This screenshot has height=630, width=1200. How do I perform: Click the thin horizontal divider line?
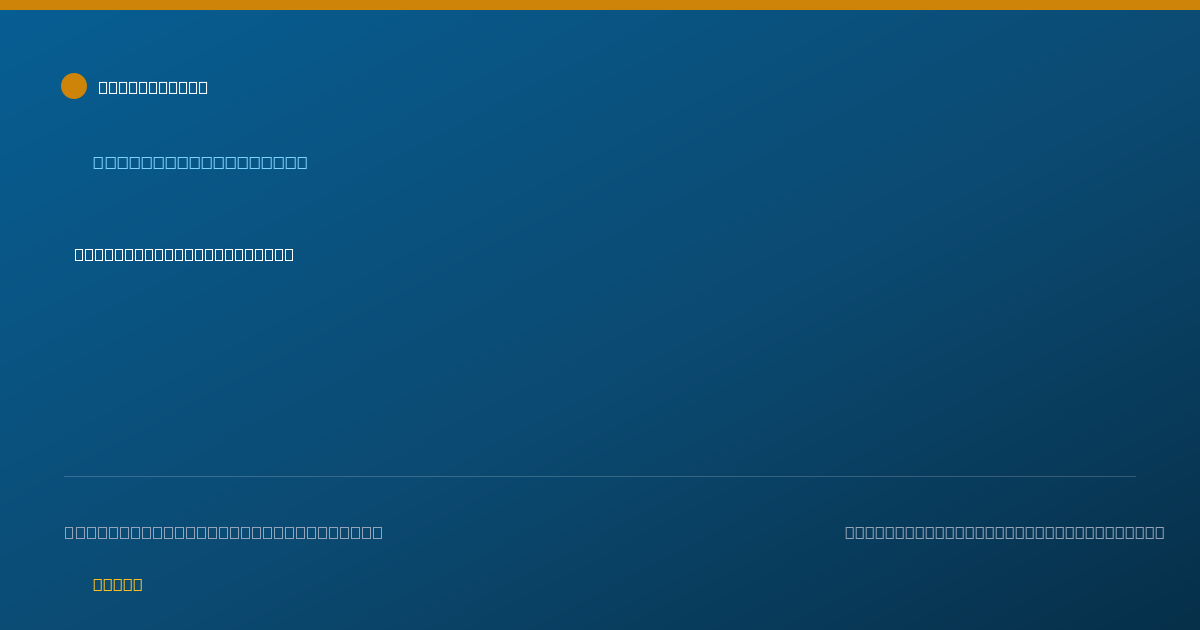600,476
